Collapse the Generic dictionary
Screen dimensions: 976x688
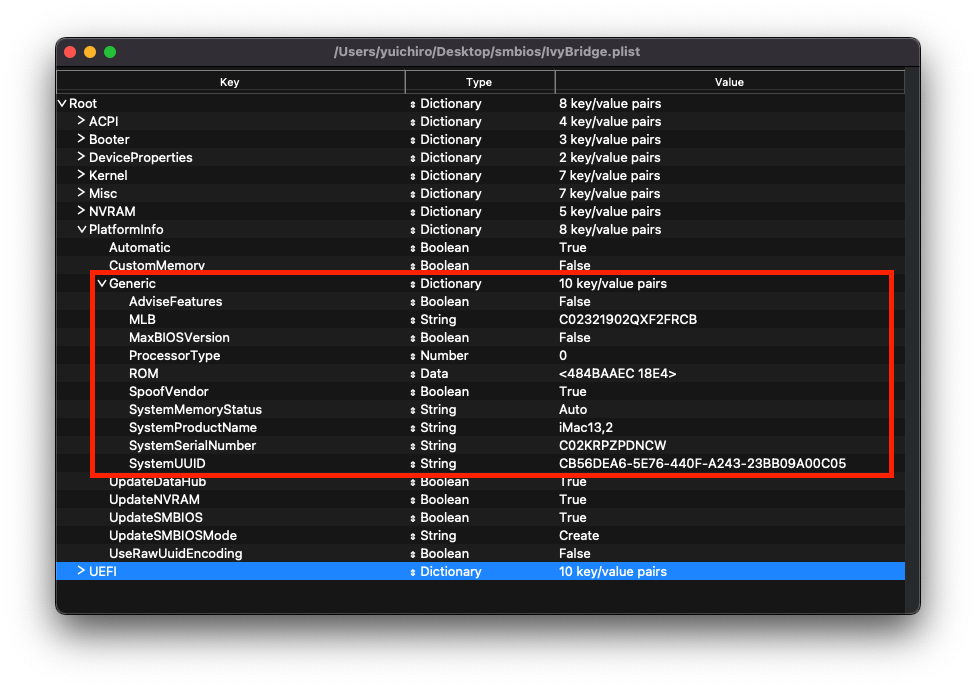tap(101, 283)
